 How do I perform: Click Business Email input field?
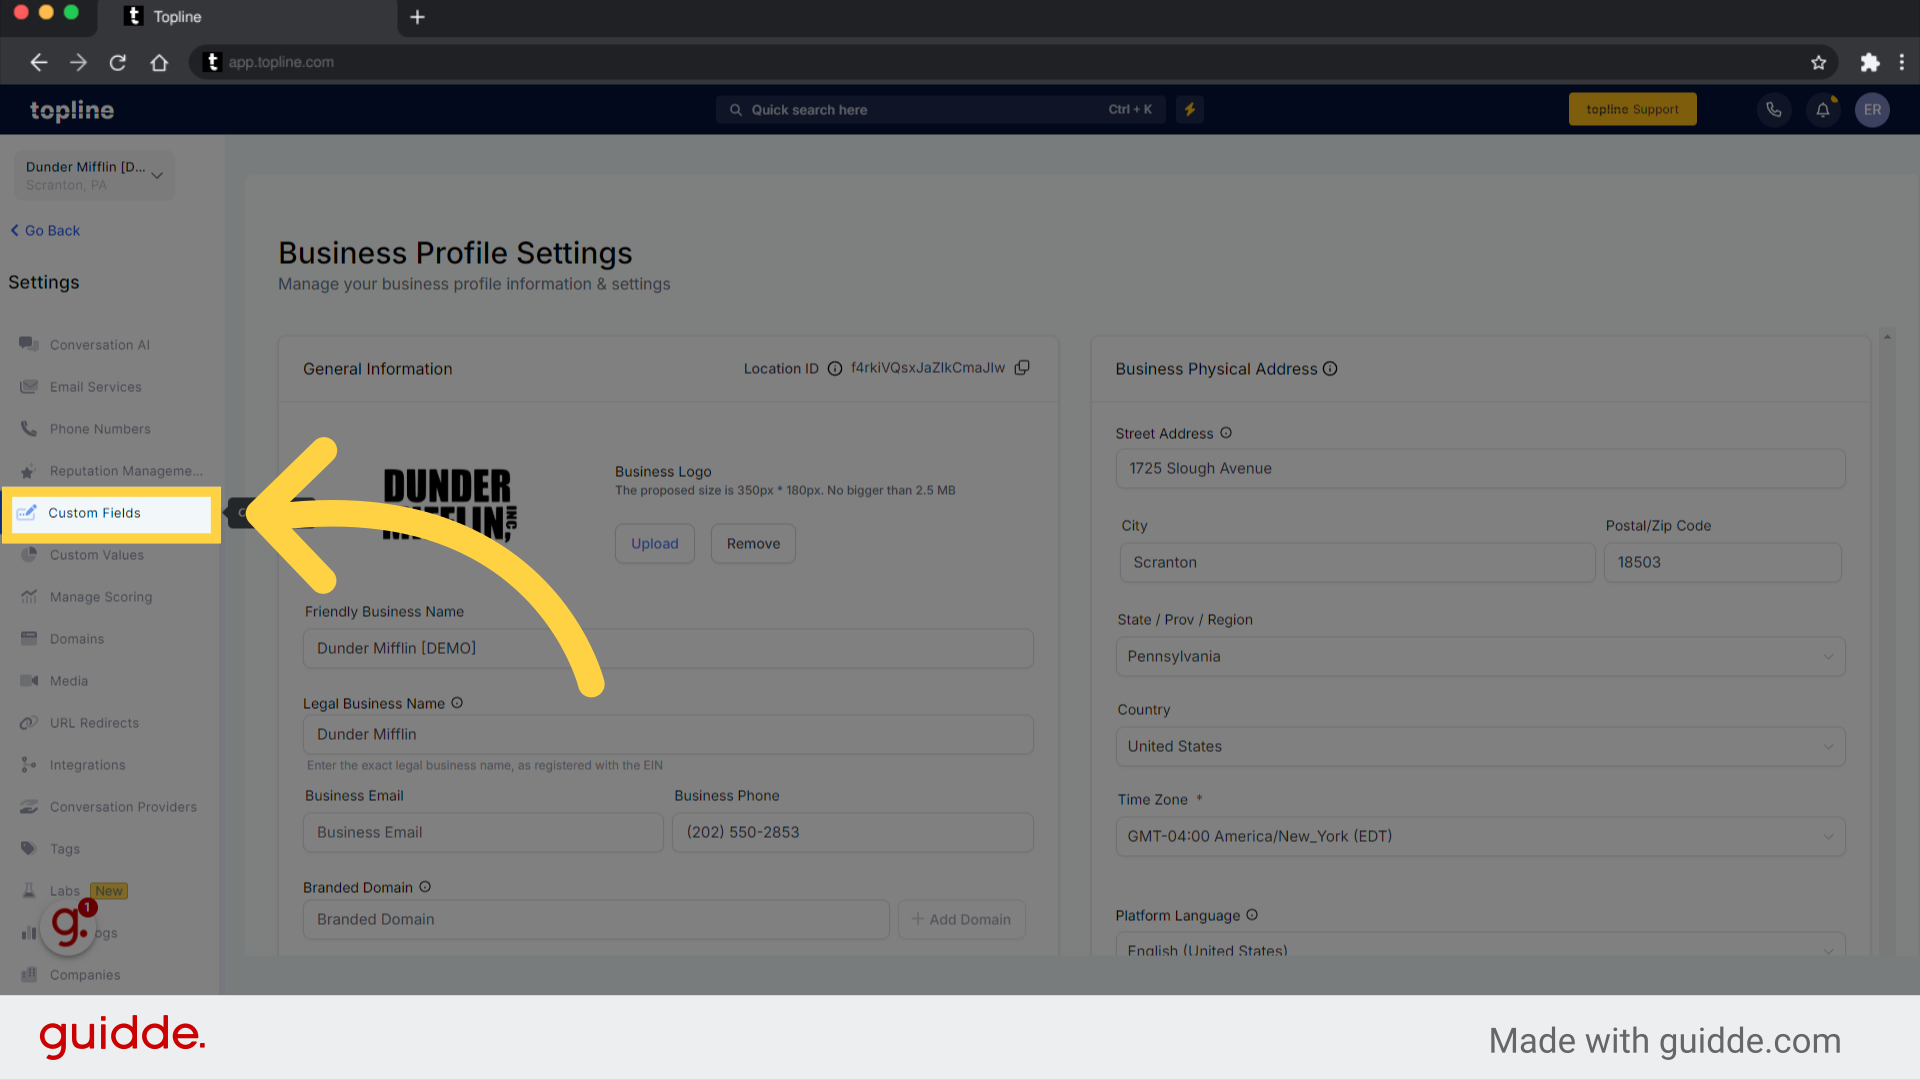[483, 833]
